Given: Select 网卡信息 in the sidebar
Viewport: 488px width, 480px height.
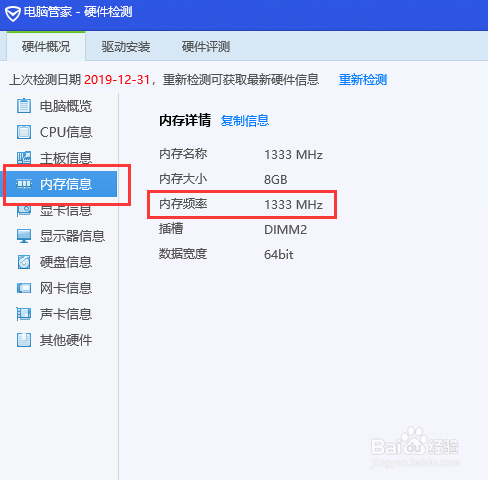Looking at the screenshot, I should (59, 288).
